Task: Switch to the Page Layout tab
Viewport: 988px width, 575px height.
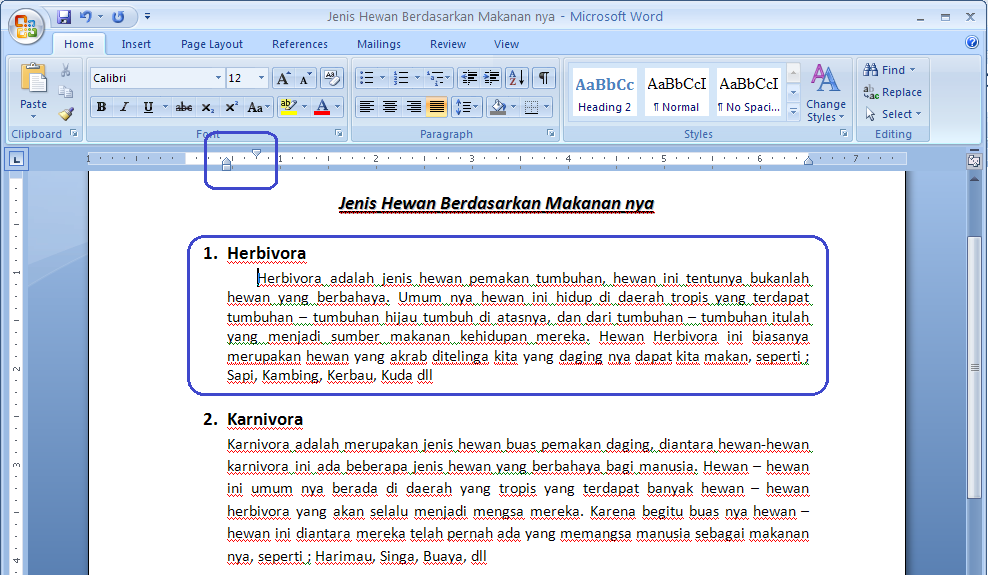Action: tap(212, 44)
